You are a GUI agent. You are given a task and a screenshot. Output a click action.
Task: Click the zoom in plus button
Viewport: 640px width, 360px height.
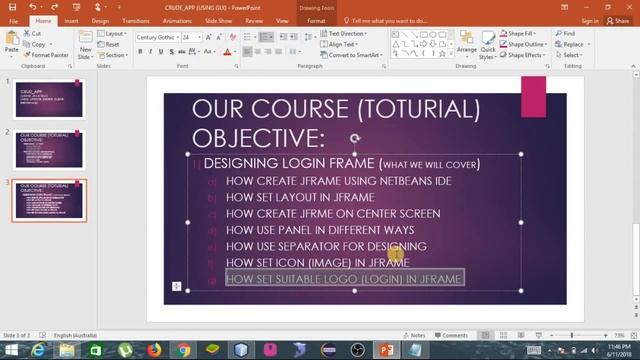(606, 335)
